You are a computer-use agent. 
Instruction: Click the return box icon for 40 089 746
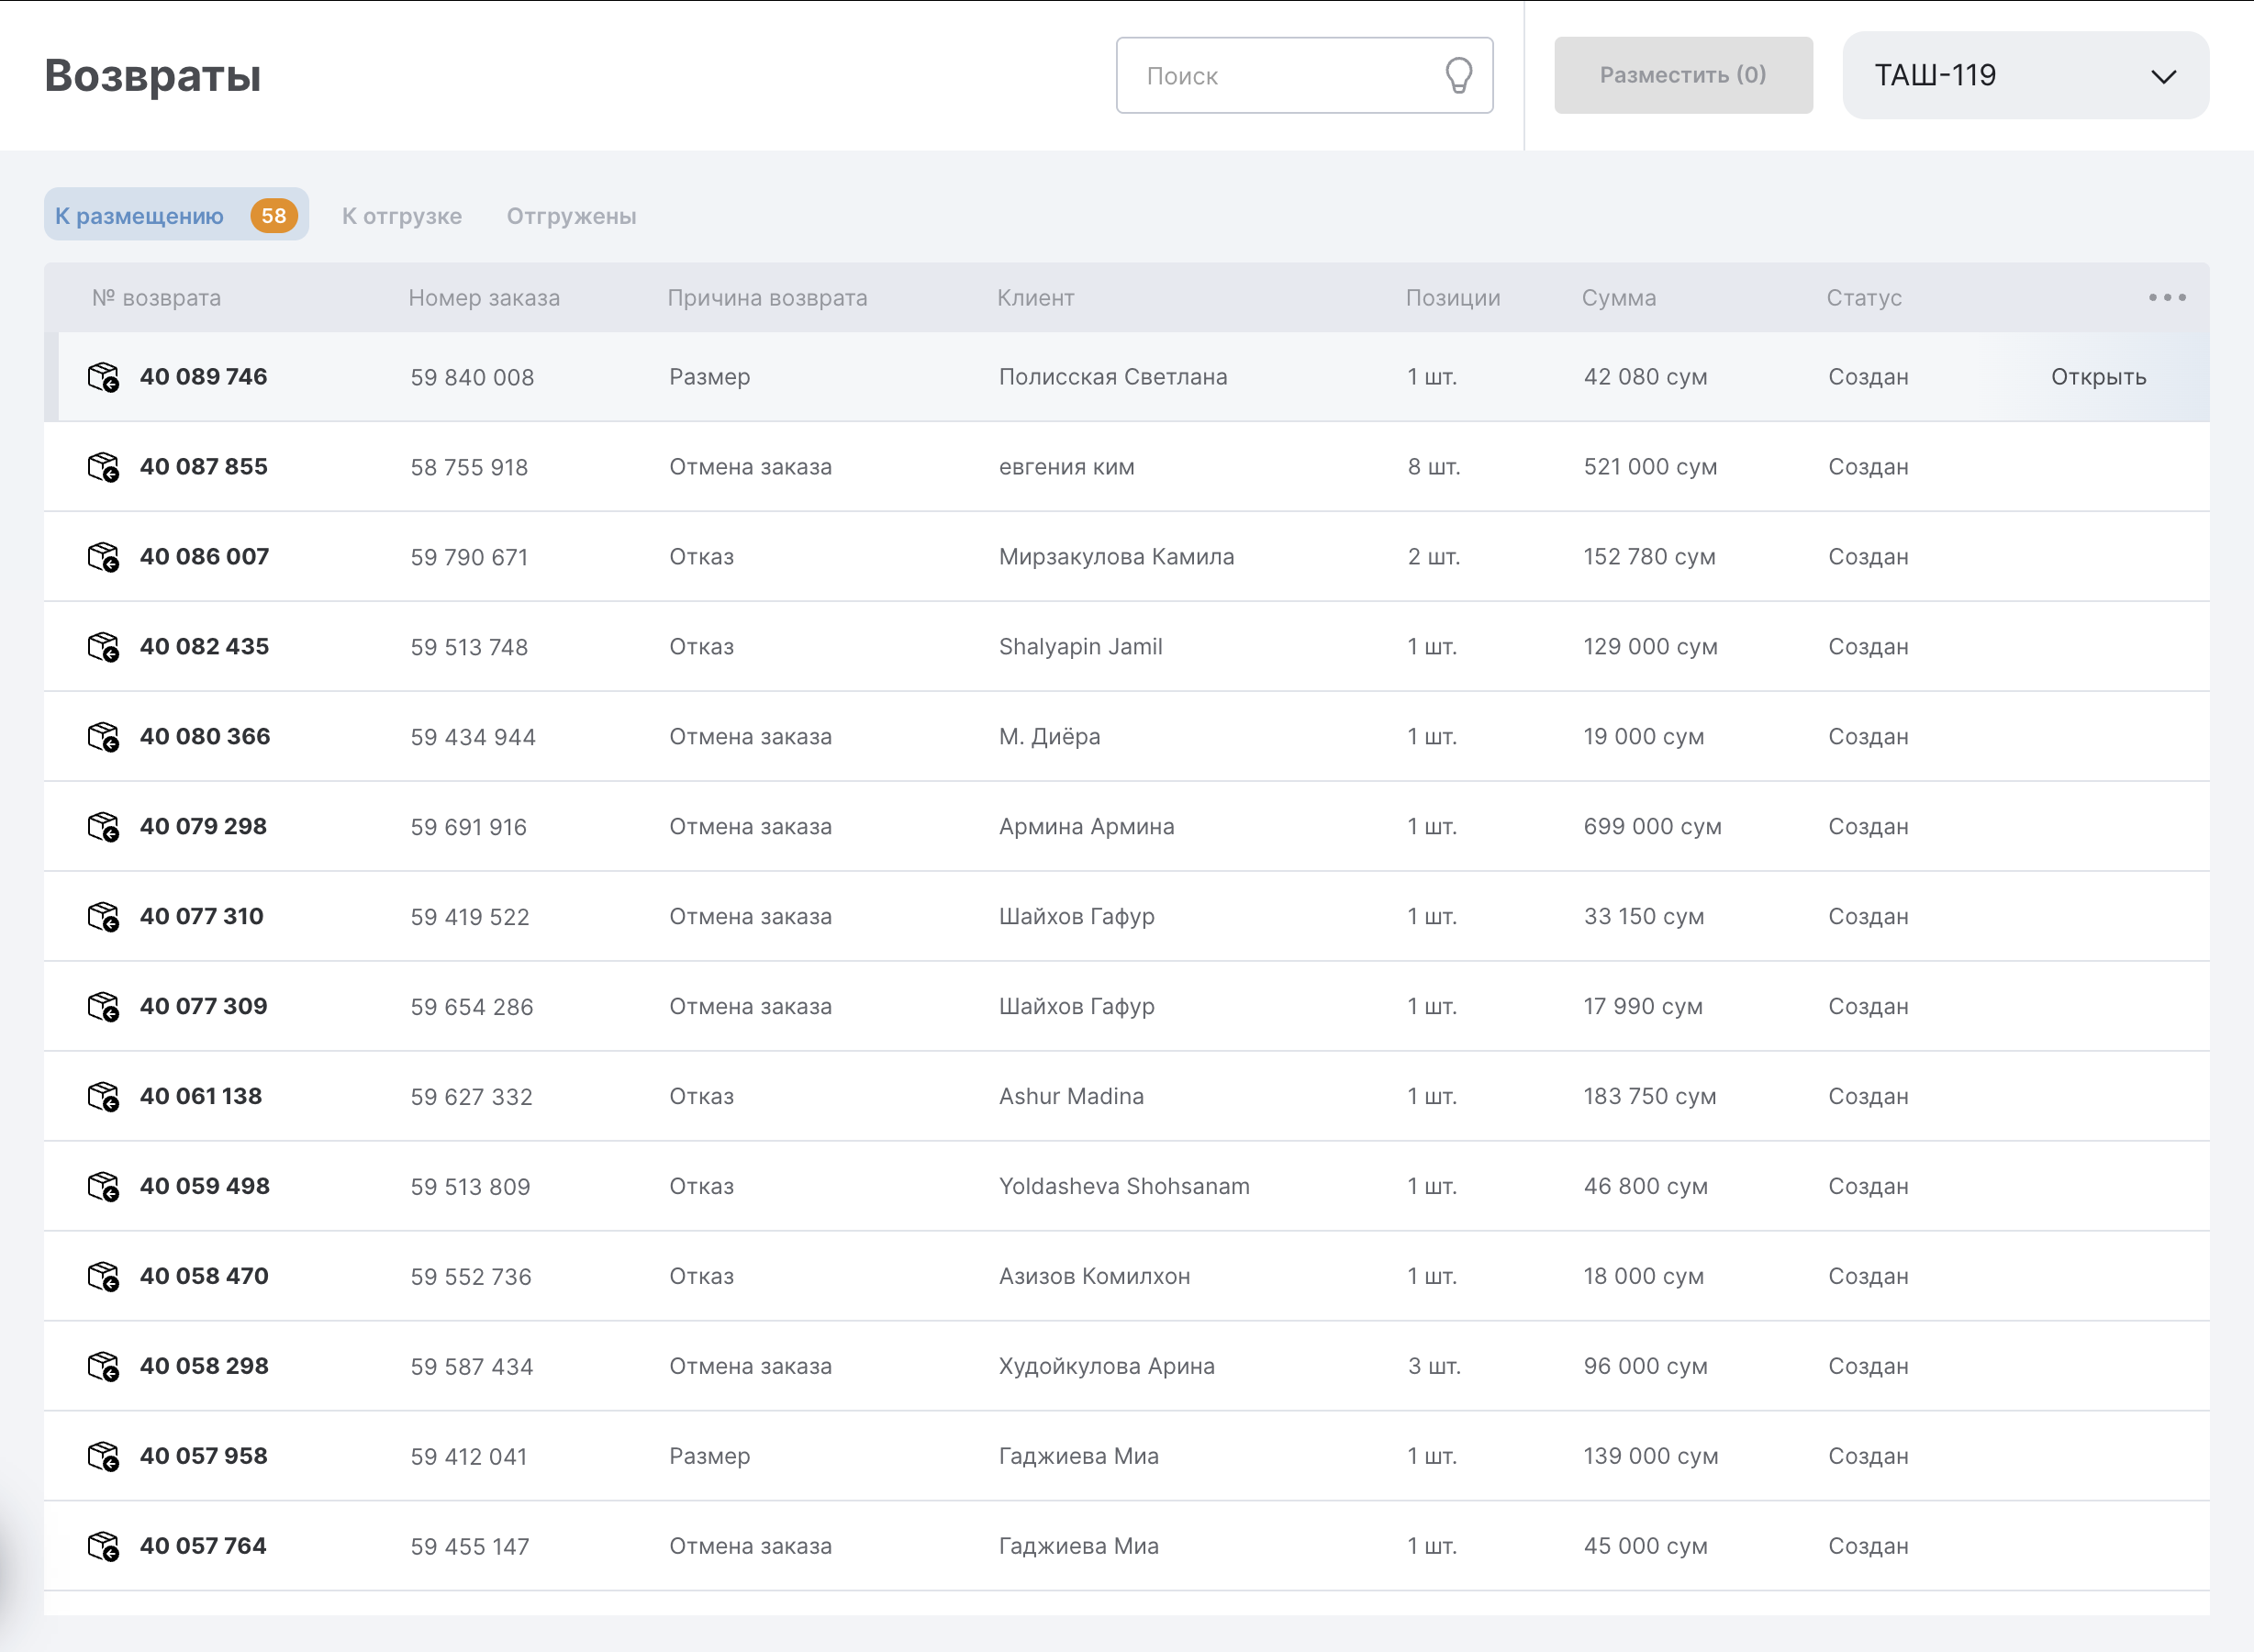coord(103,377)
